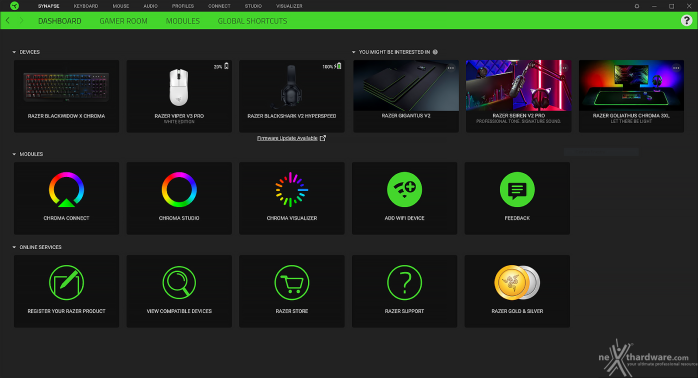This screenshot has width=698, height=378.
Task: Open Razer BlackShark V2 HyperSpeed device
Action: click(x=292, y=96)
